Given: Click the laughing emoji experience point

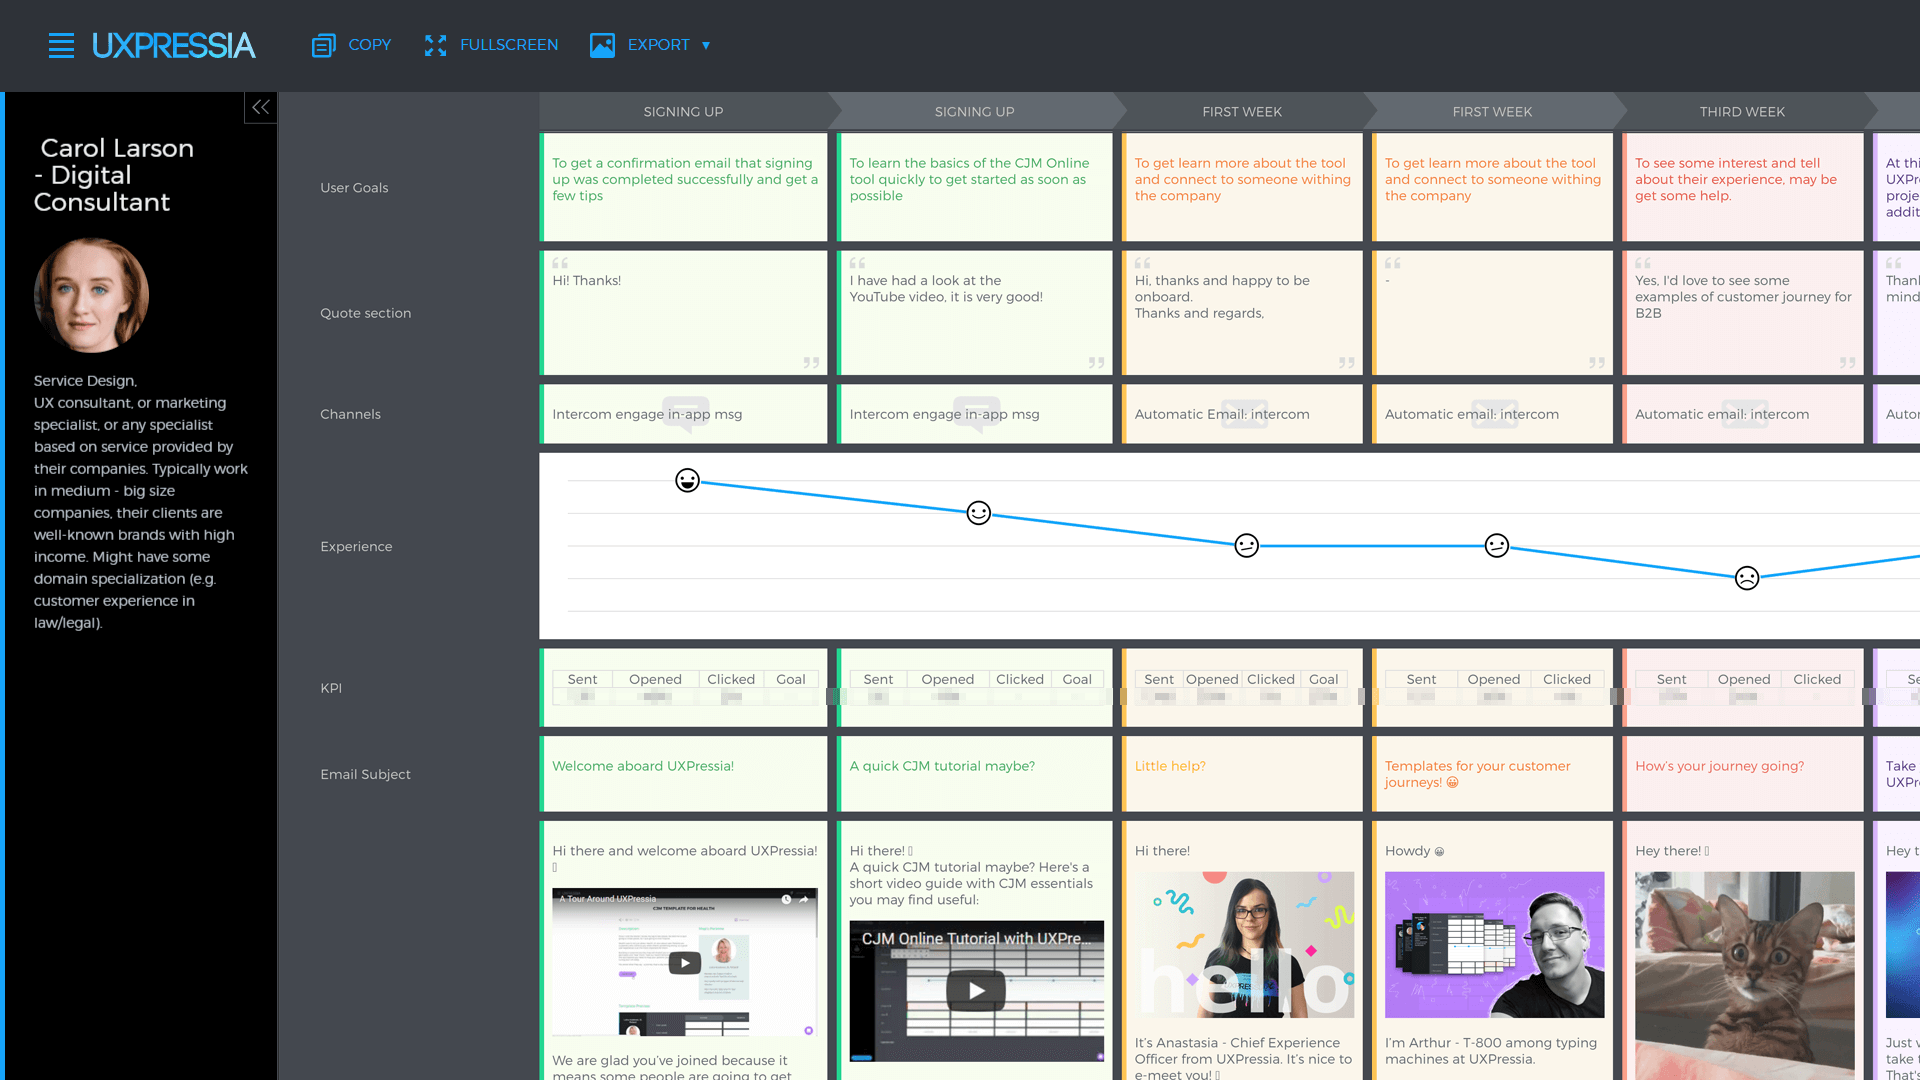Looking at the screenshot, I should coord(687,481).
